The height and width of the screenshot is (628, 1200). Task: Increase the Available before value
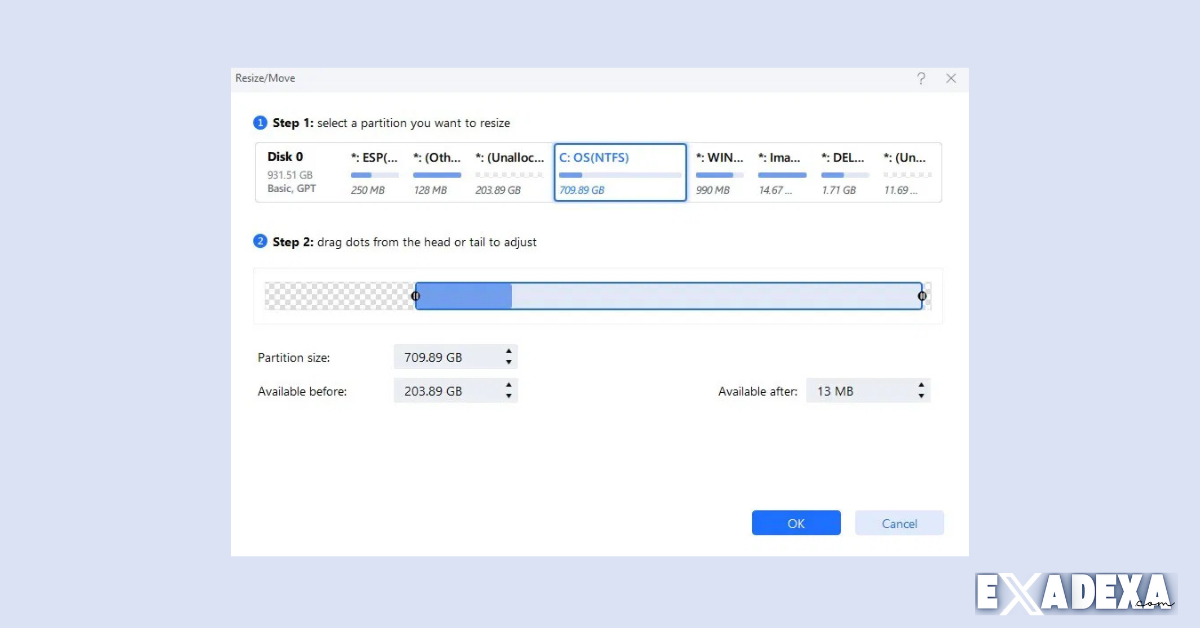[x=509, y=386]
